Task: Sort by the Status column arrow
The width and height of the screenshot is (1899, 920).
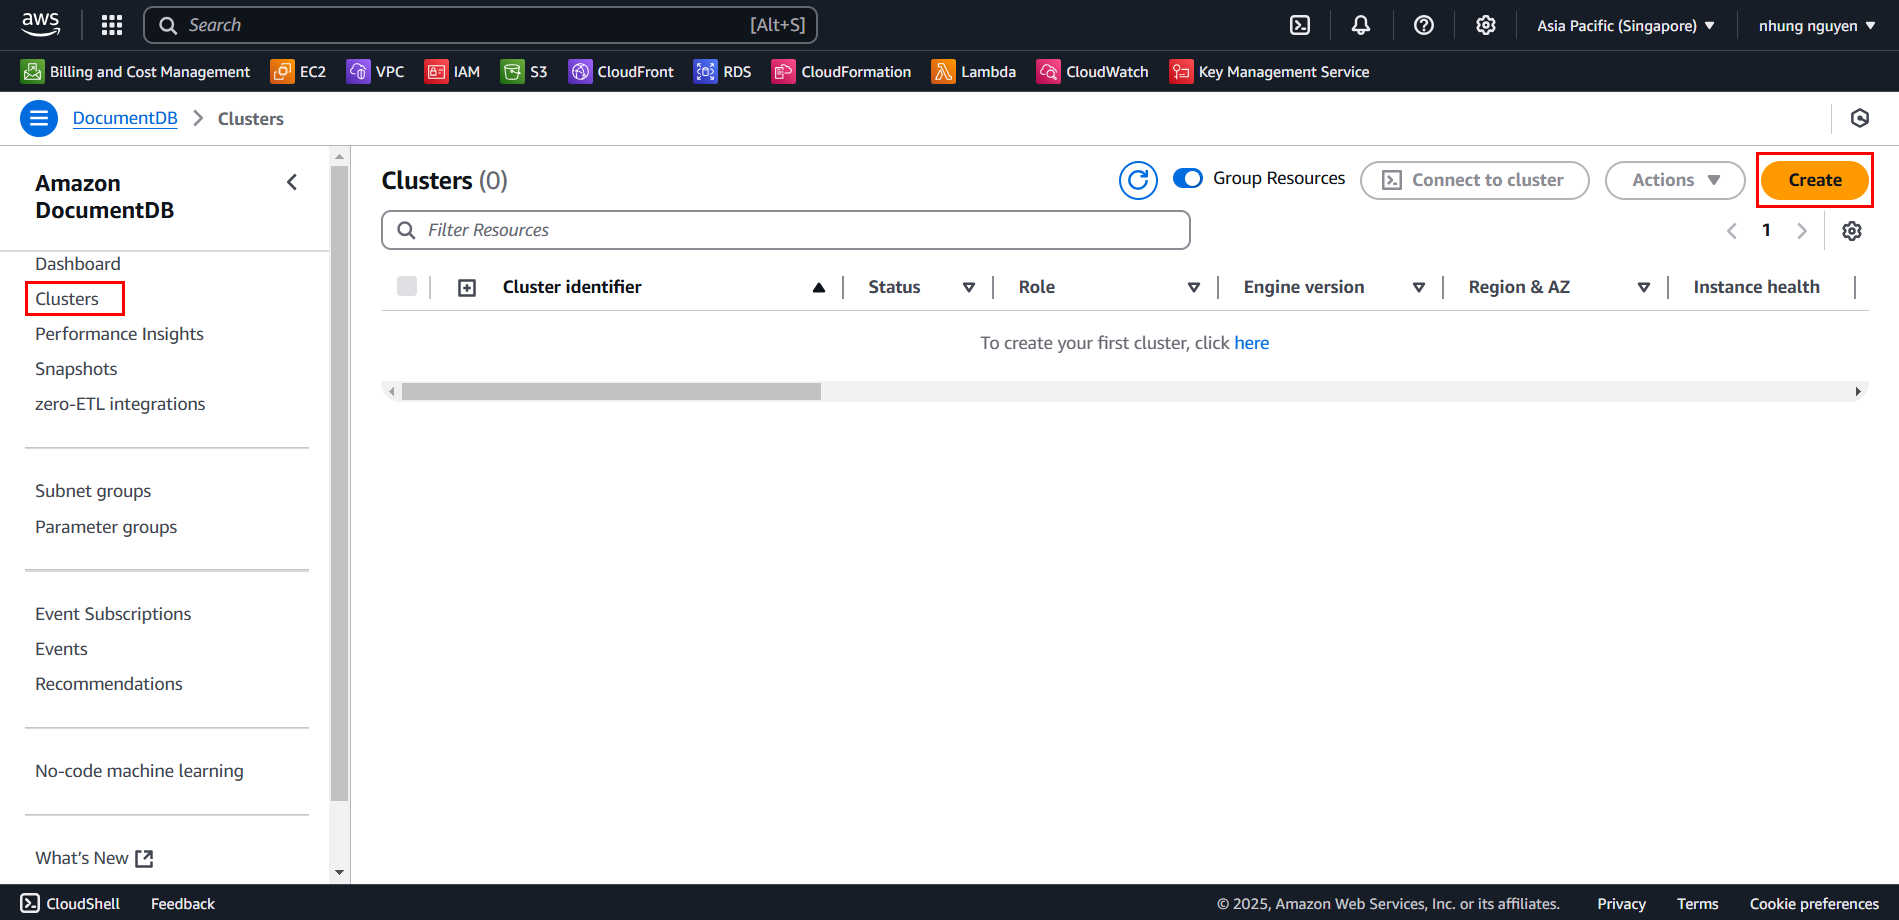Action: pyautogui.click(x=969, y=288)
